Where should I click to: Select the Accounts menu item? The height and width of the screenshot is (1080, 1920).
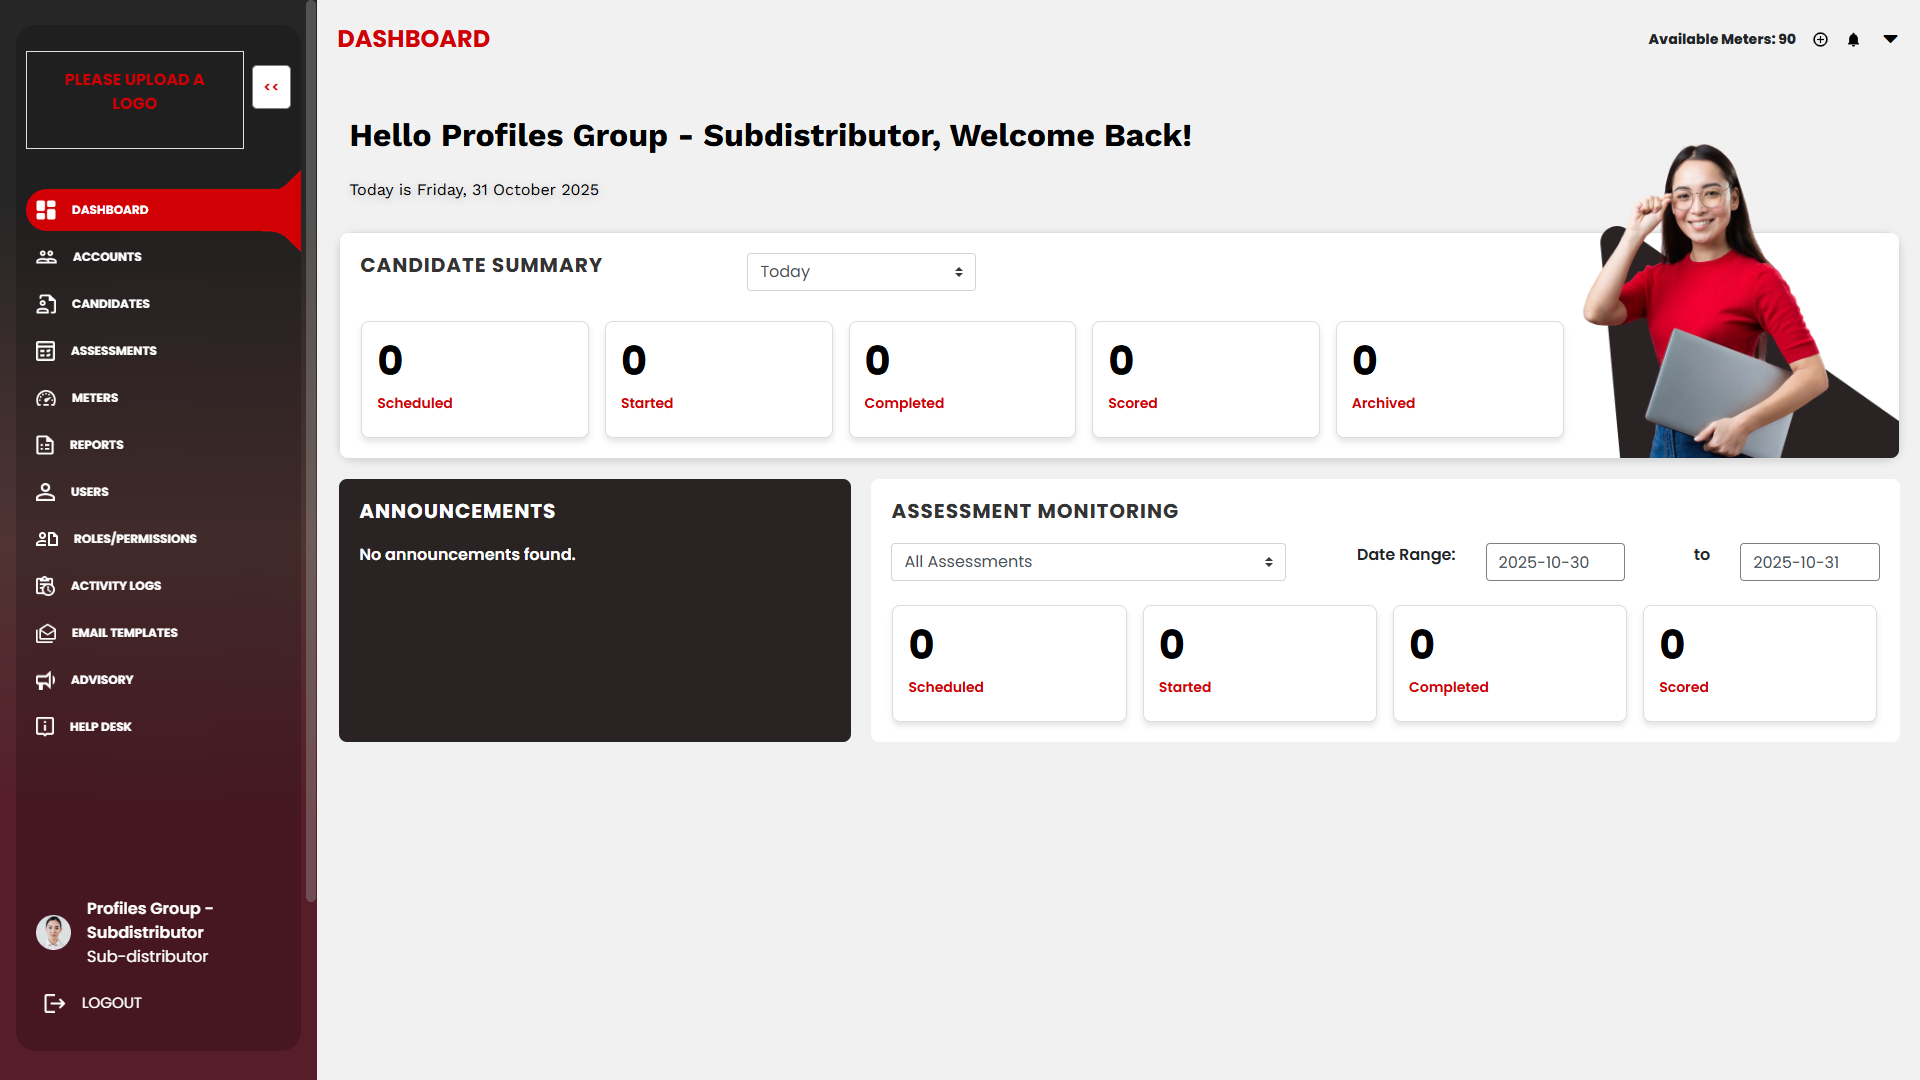pos(106,257)
